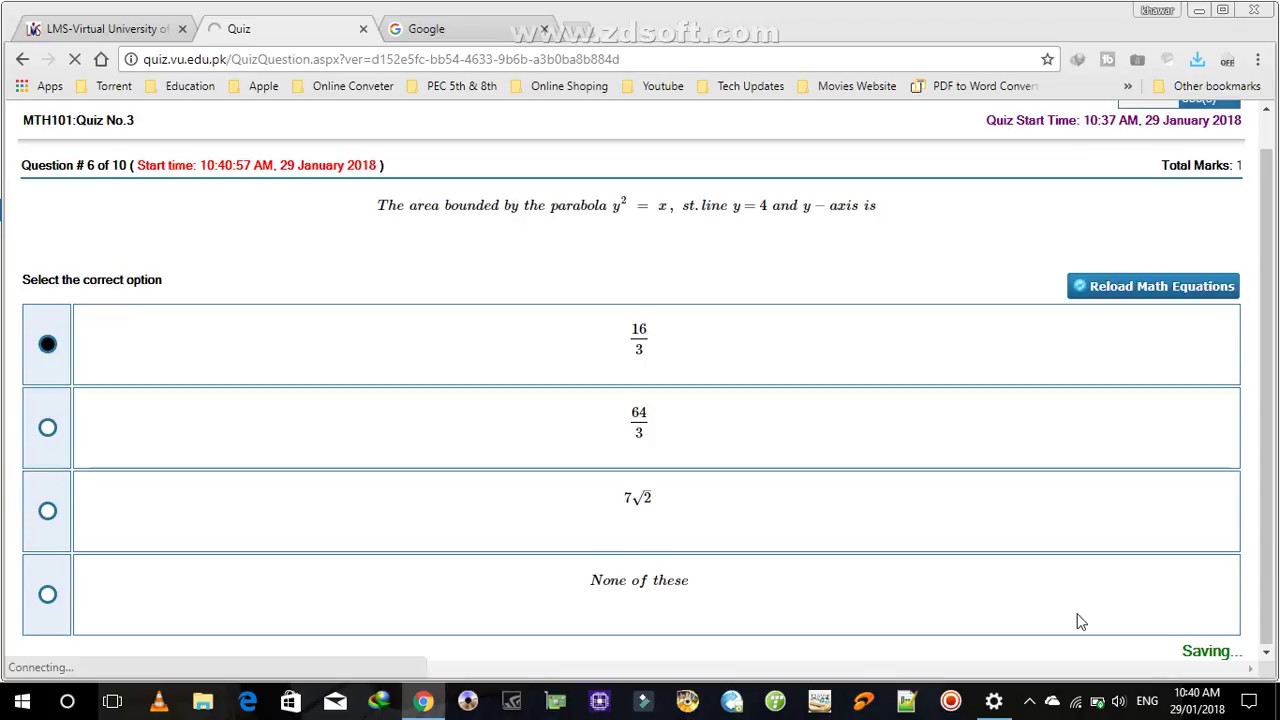The height and width of the screenshot is (720, 1280).
Task: Open PEC 5th & 8th bookmark folder
Action: pyautogui.click(x=452, y=86)
